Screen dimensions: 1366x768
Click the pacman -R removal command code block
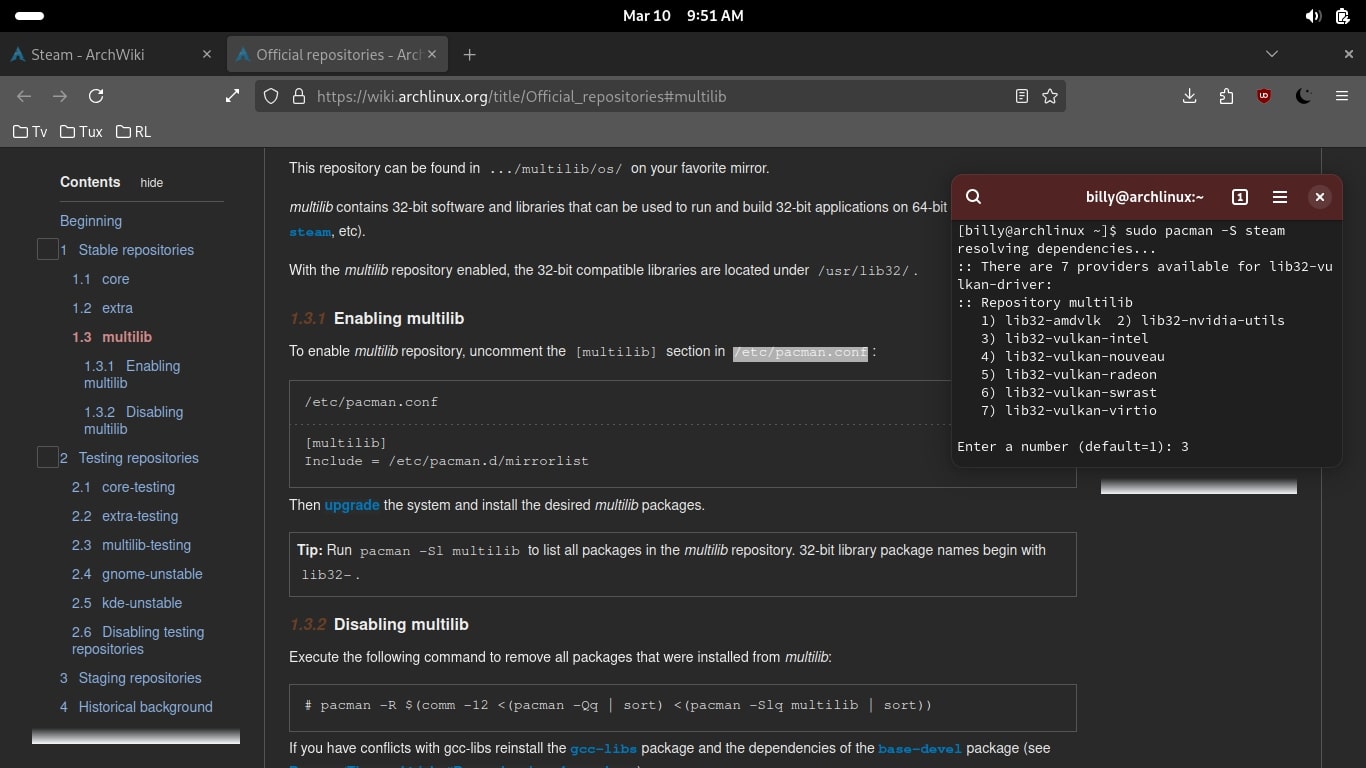pyautogui.click(x=683, y=707)
